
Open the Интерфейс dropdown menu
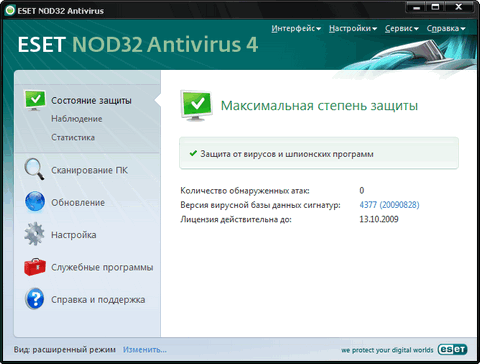tap(296, 29)
